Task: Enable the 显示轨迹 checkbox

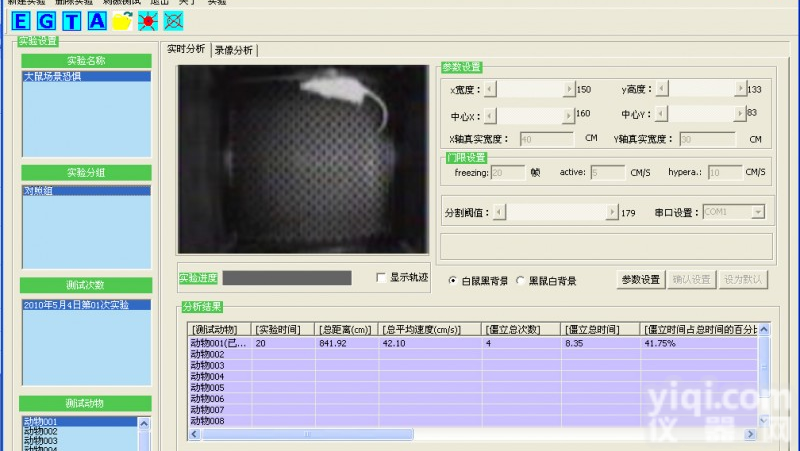Action: point(381,278)
